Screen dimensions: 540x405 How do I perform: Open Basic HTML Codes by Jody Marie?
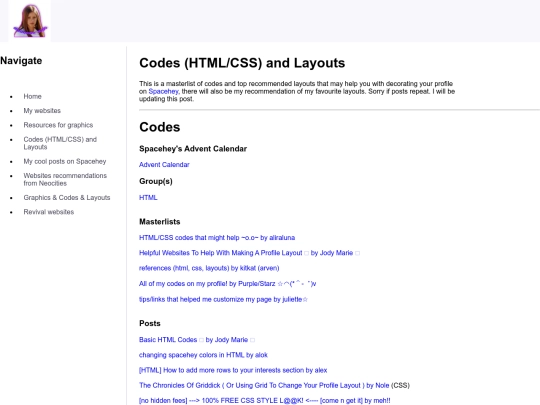pyautogui.click(x=197, y=340)
